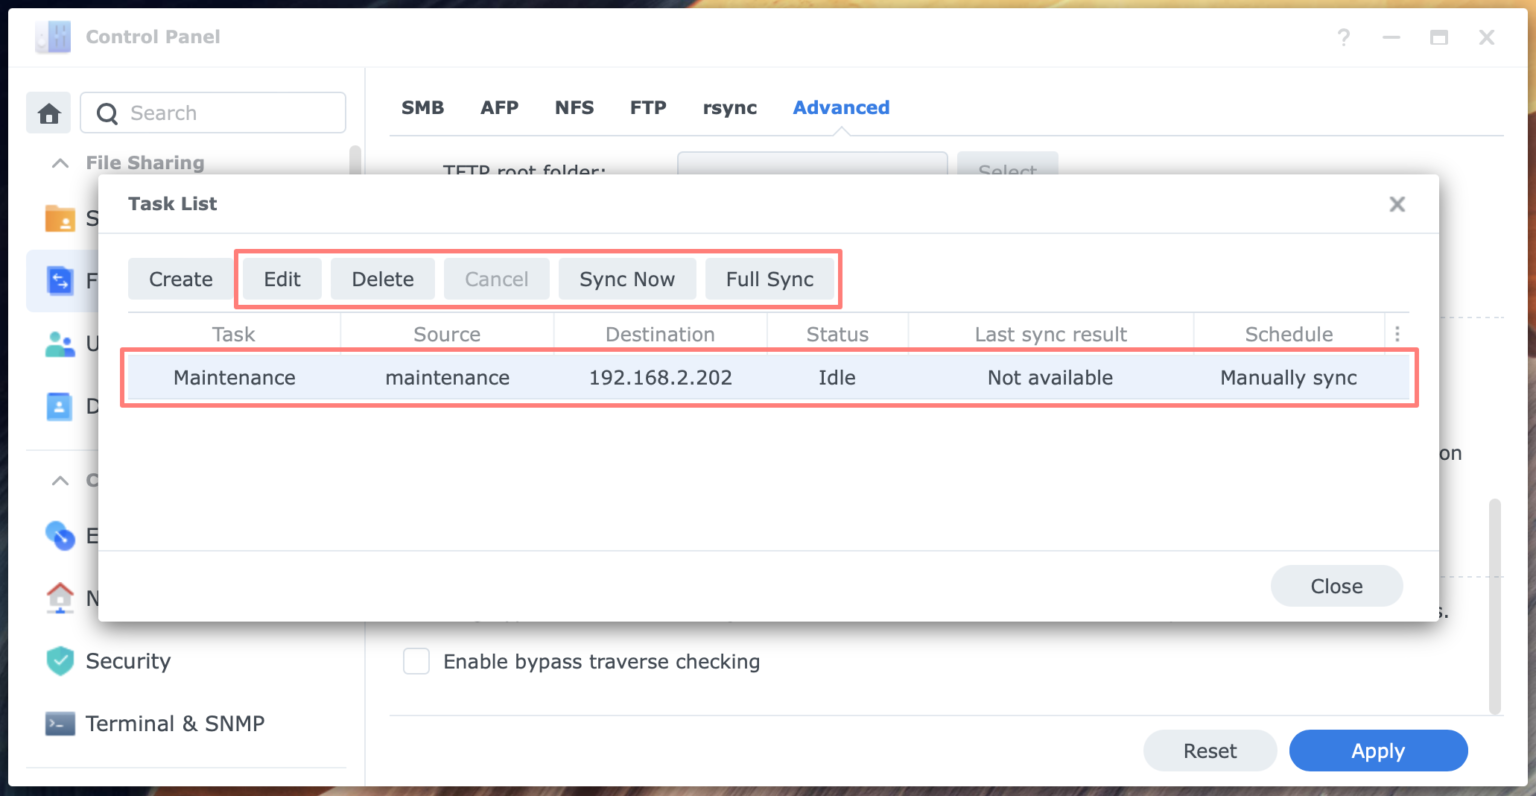This screenshot has width=1536, height=796.
Task: Click the Reset button
Action: (1210, 751)
